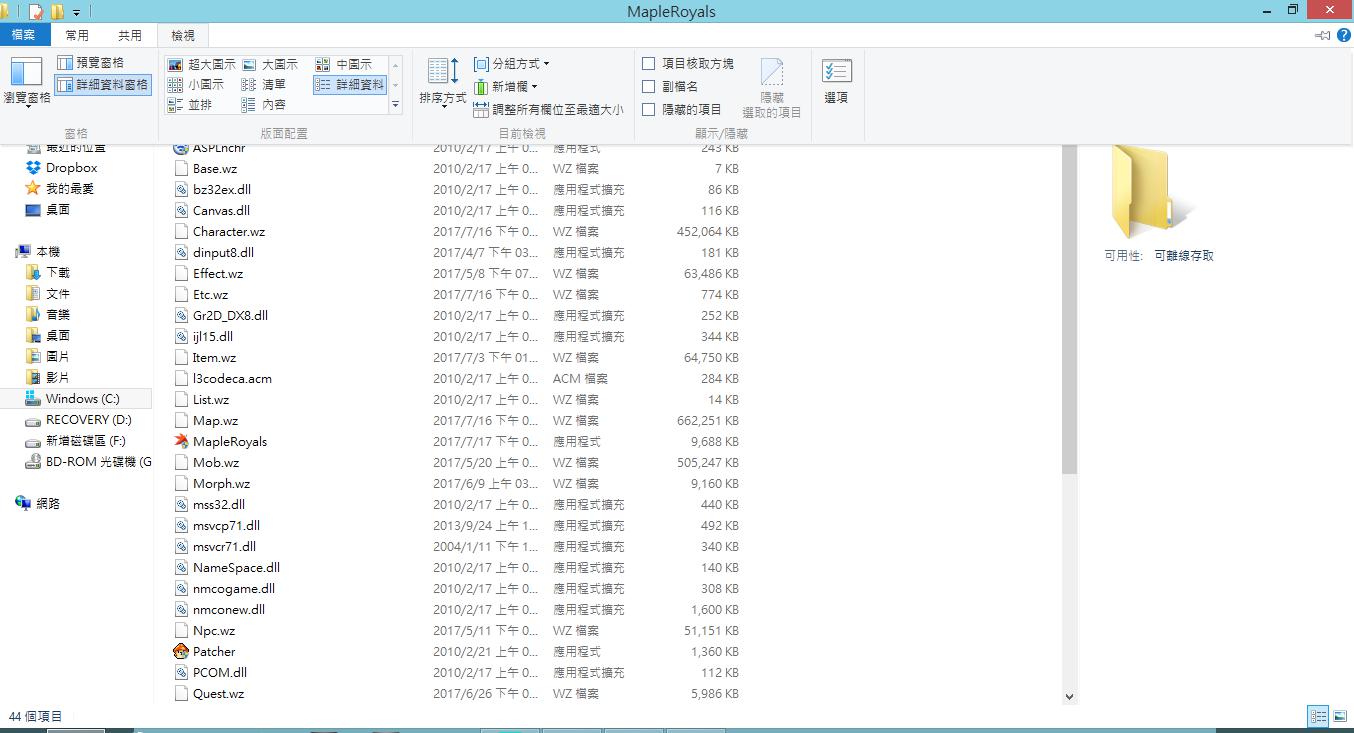Select the Patcher application file icon
Viewport: 1354px width, 733px height.
181,651
